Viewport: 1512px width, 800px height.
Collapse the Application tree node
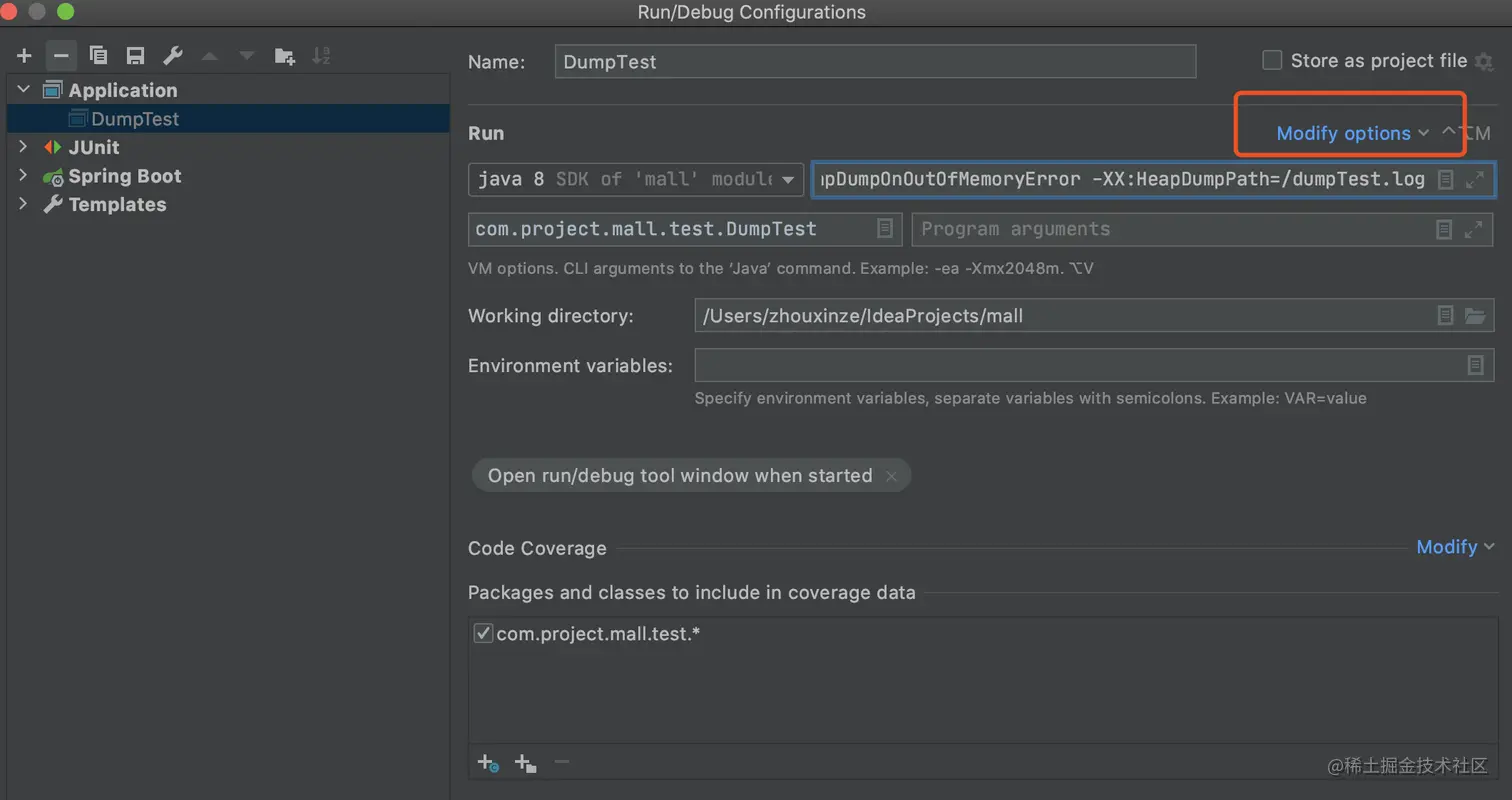24,90
